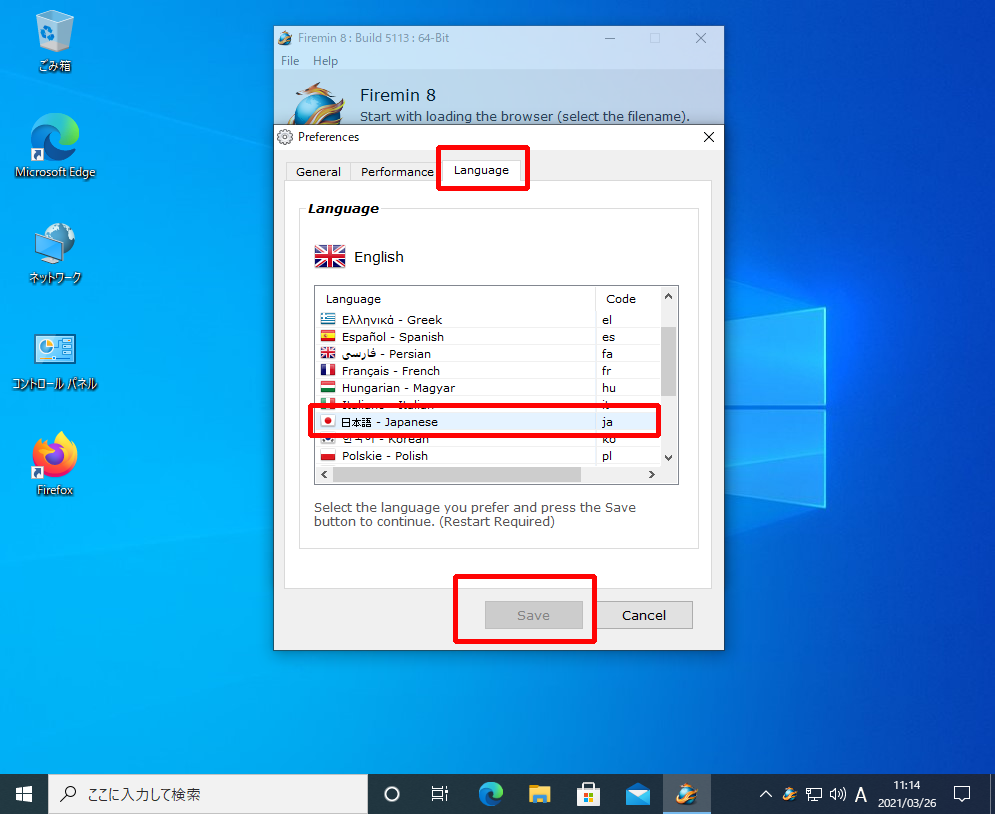
Task: Click the Firemin icon in the taskbar
Action: point(686,794)
